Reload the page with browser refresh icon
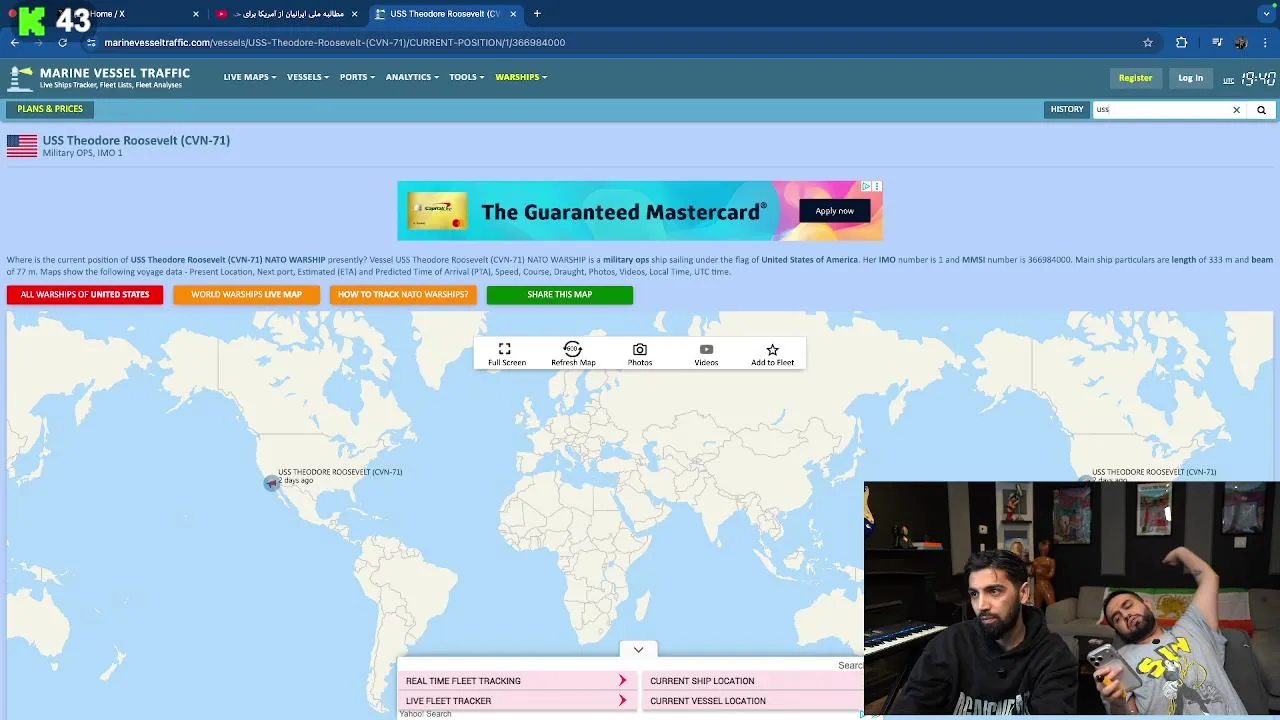The image size is (1280, 720). coord(63,42)
